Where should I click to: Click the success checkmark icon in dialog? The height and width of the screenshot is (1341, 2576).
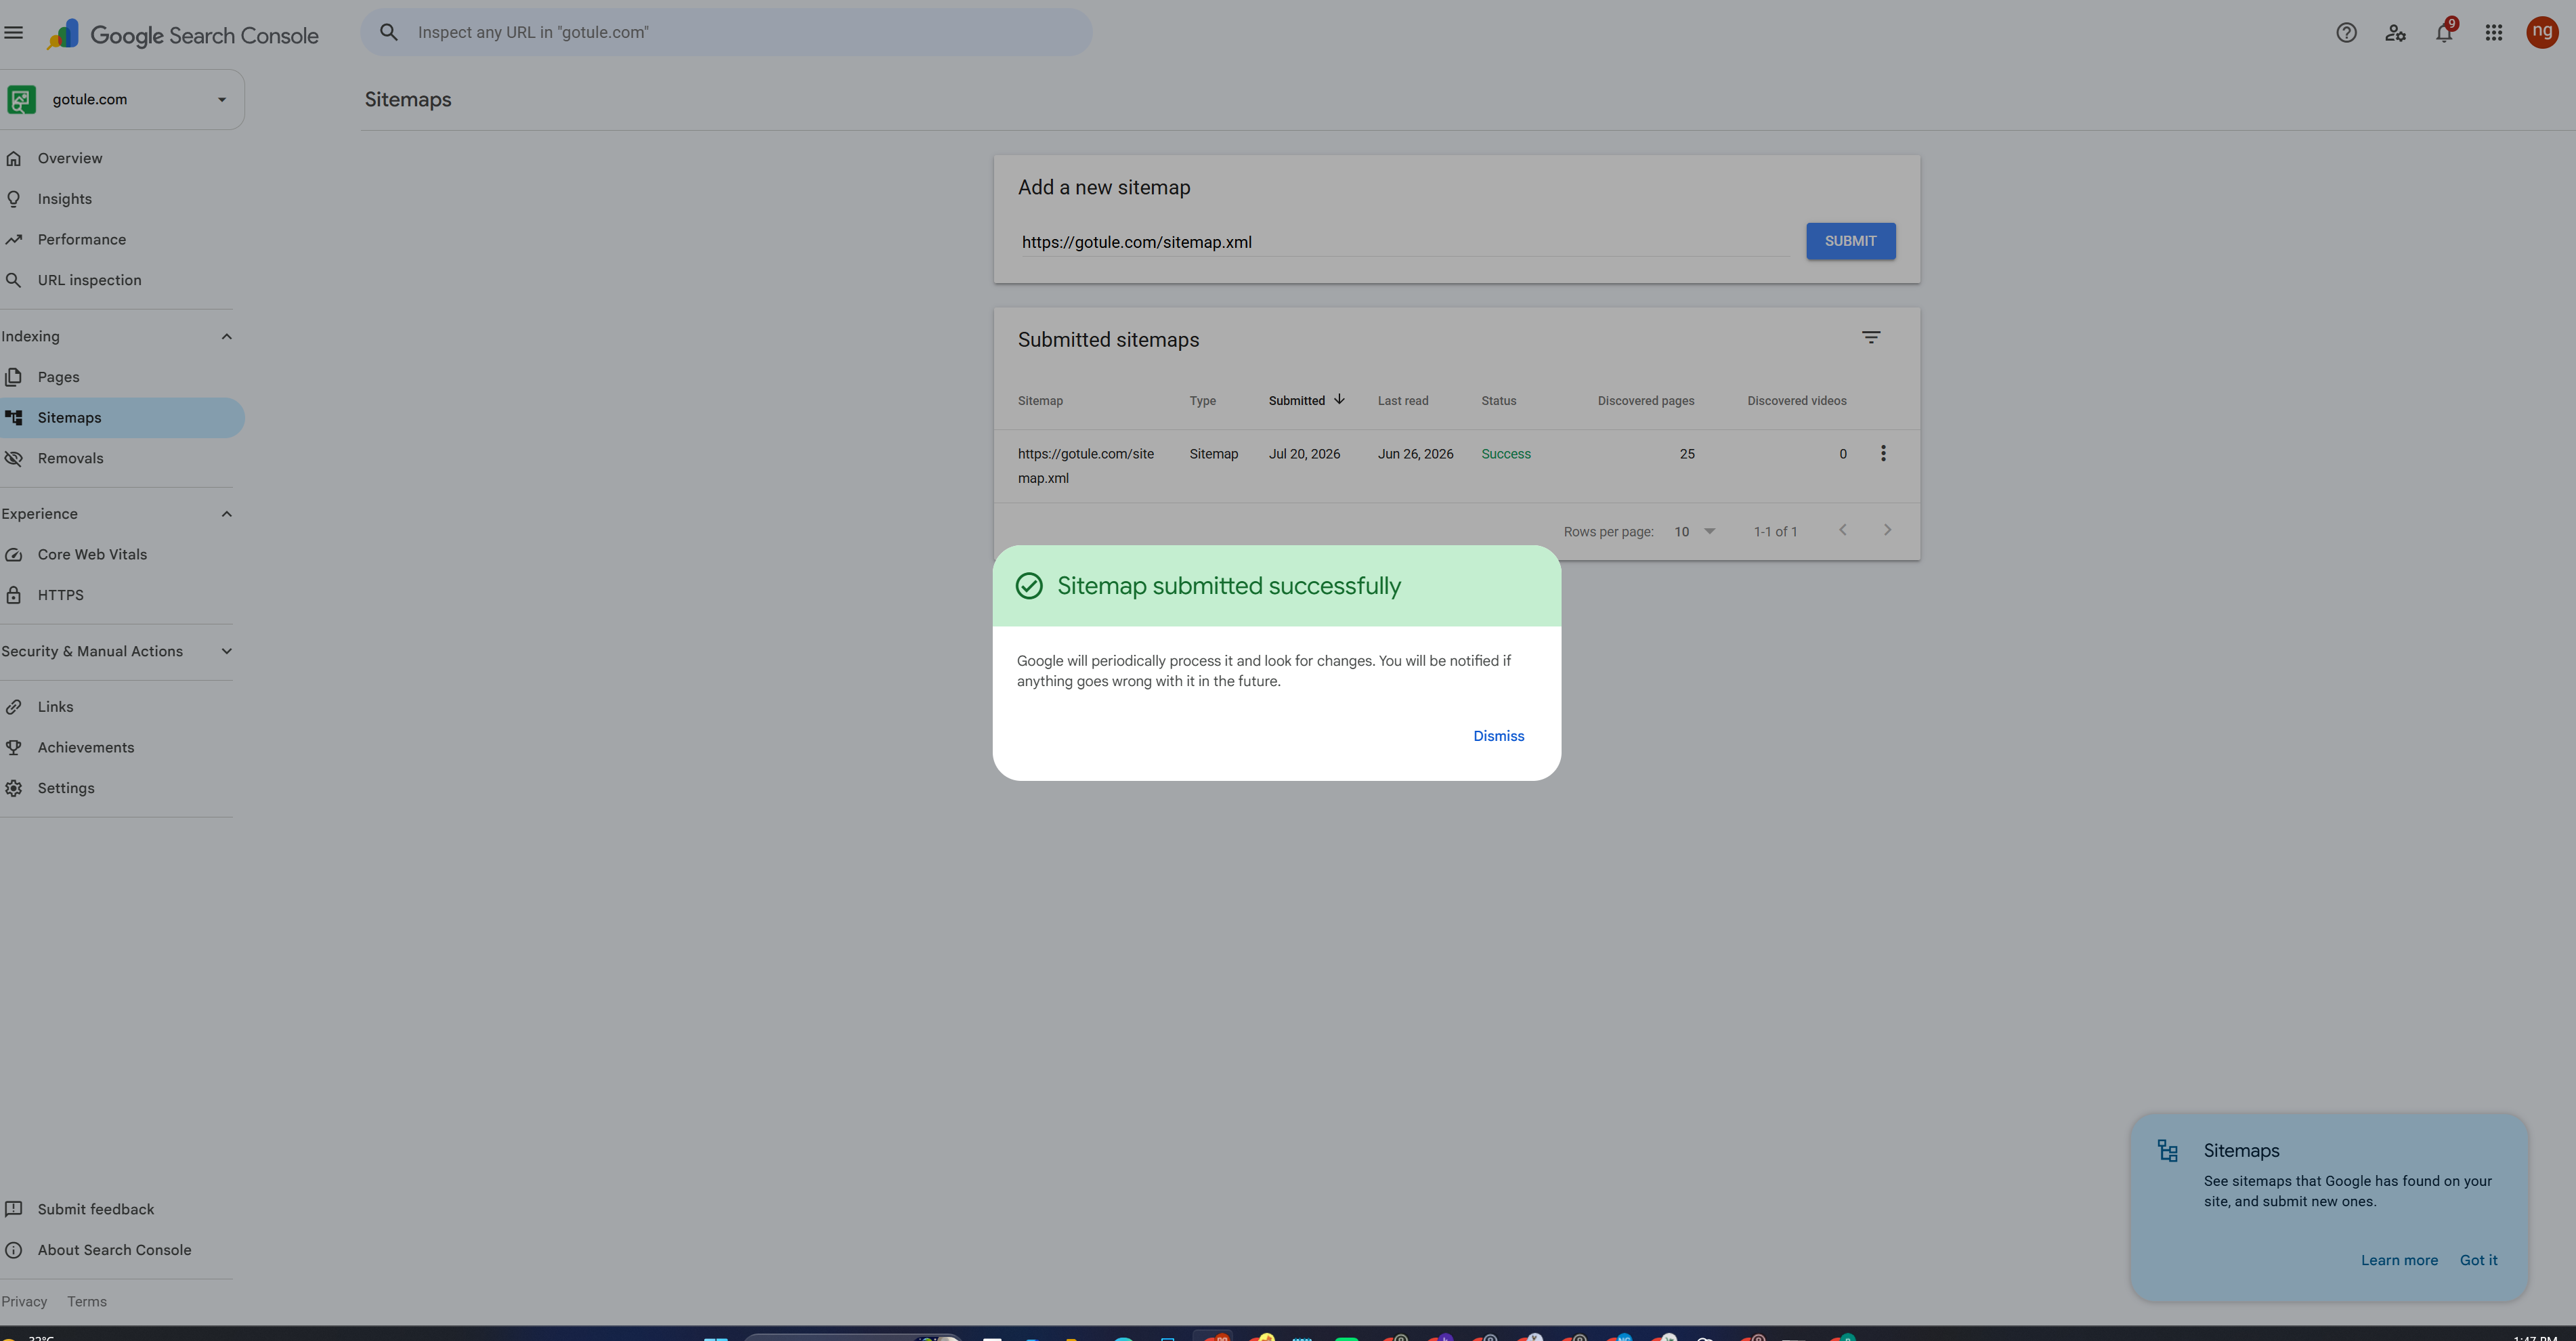coord(1029,586)
